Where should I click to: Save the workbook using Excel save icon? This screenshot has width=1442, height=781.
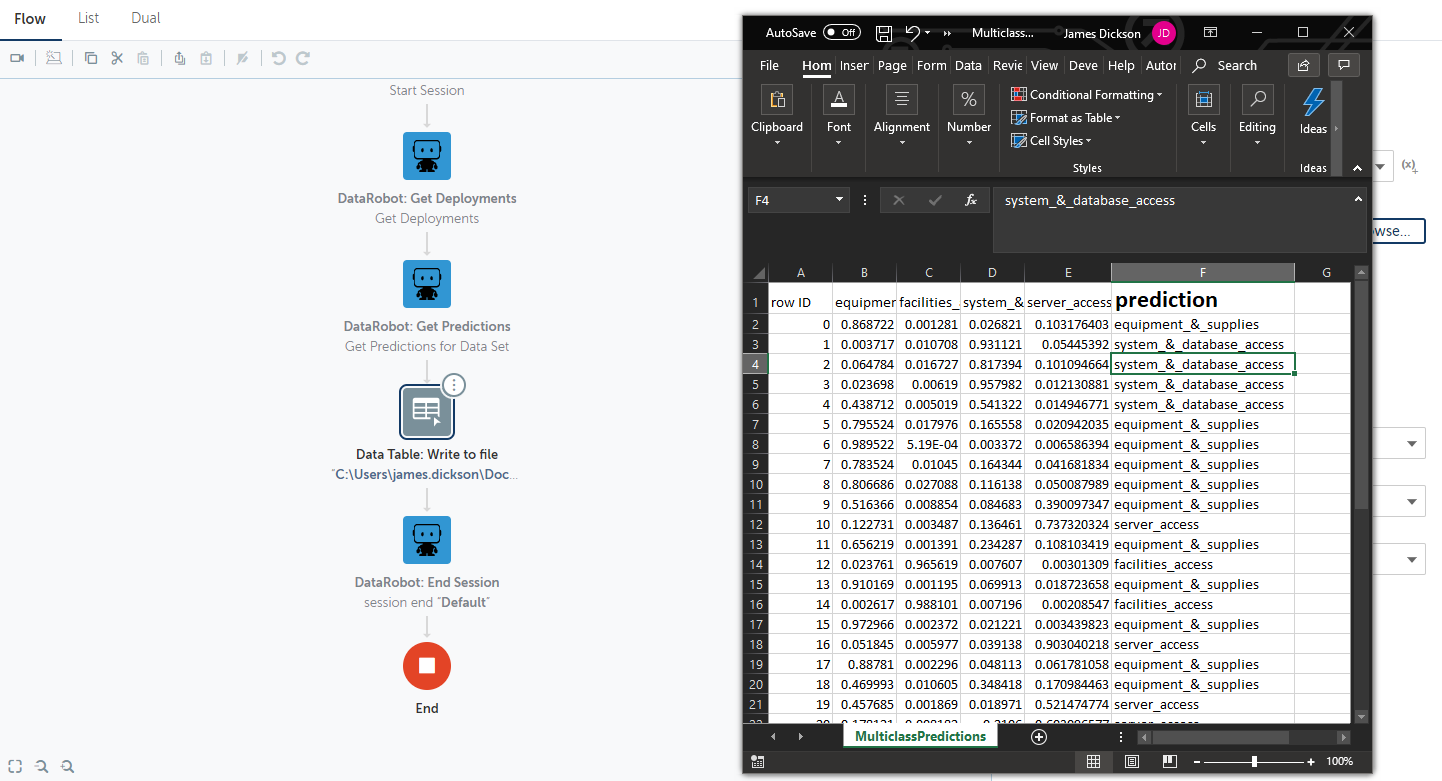coord(884,33)
